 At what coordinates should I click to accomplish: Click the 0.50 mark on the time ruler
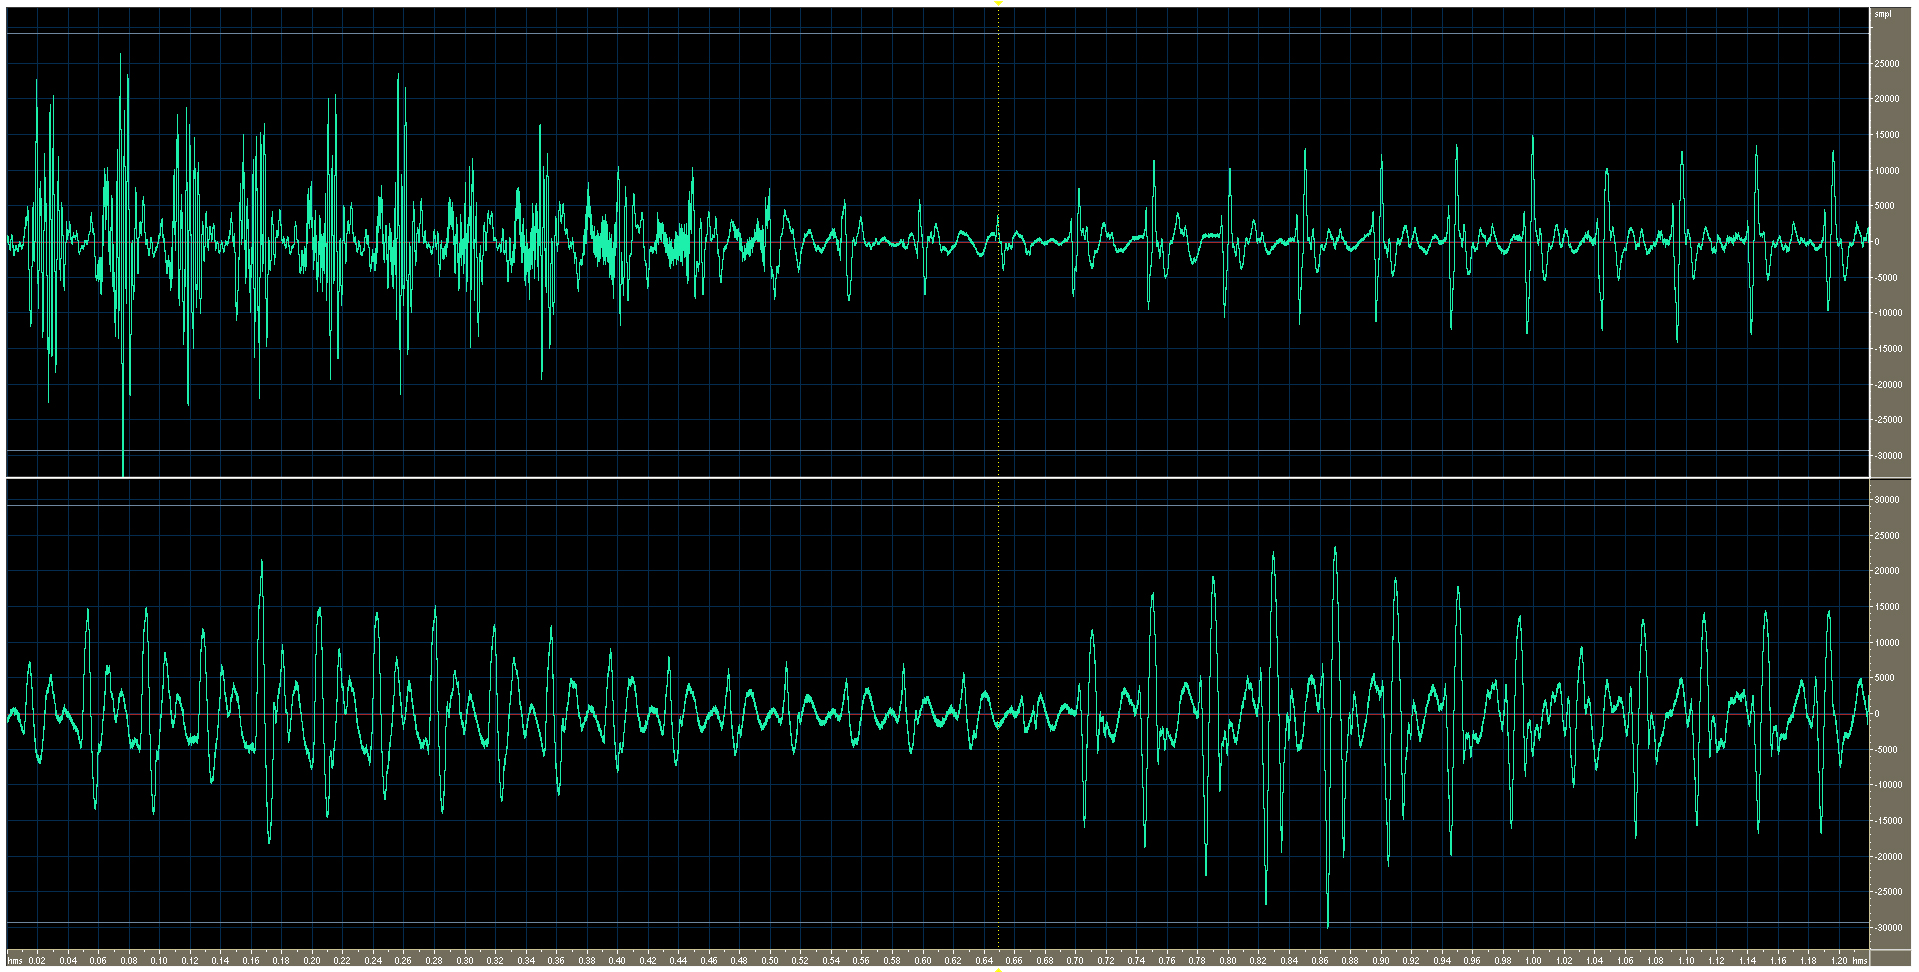coord(770,961)
